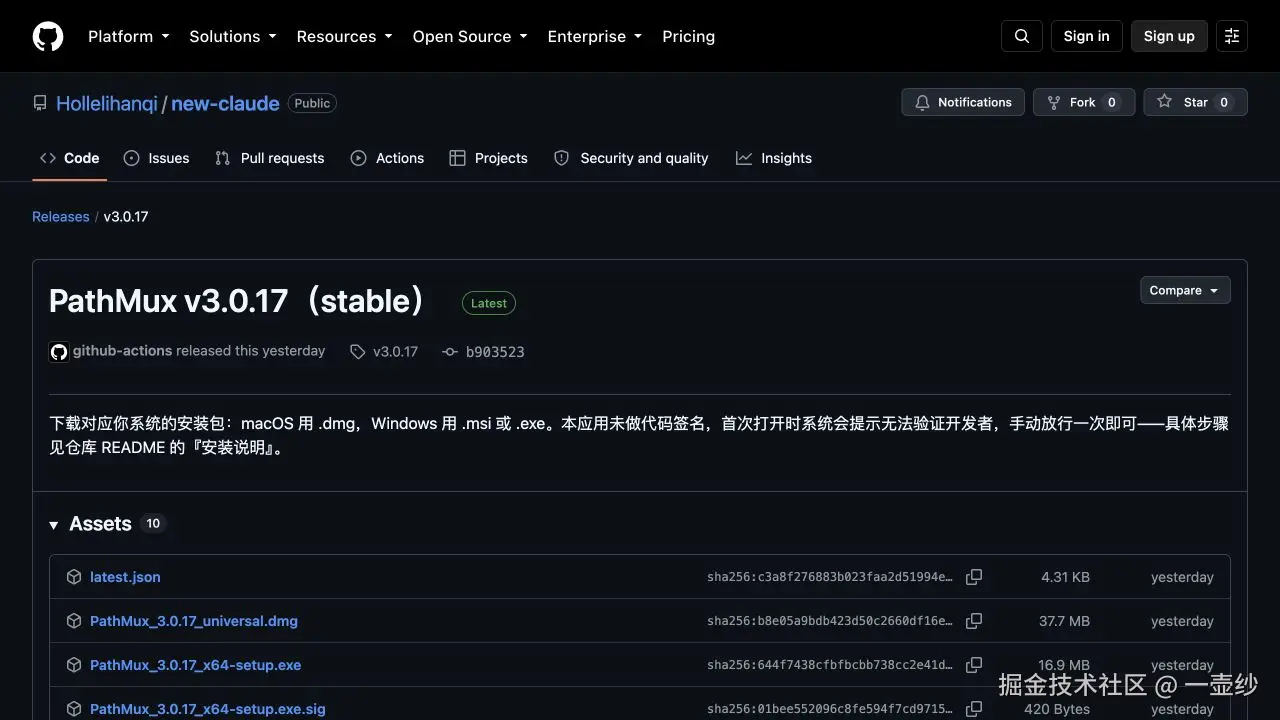Star the new-claude repository

pyautogui.click(x=1195, y=102)
